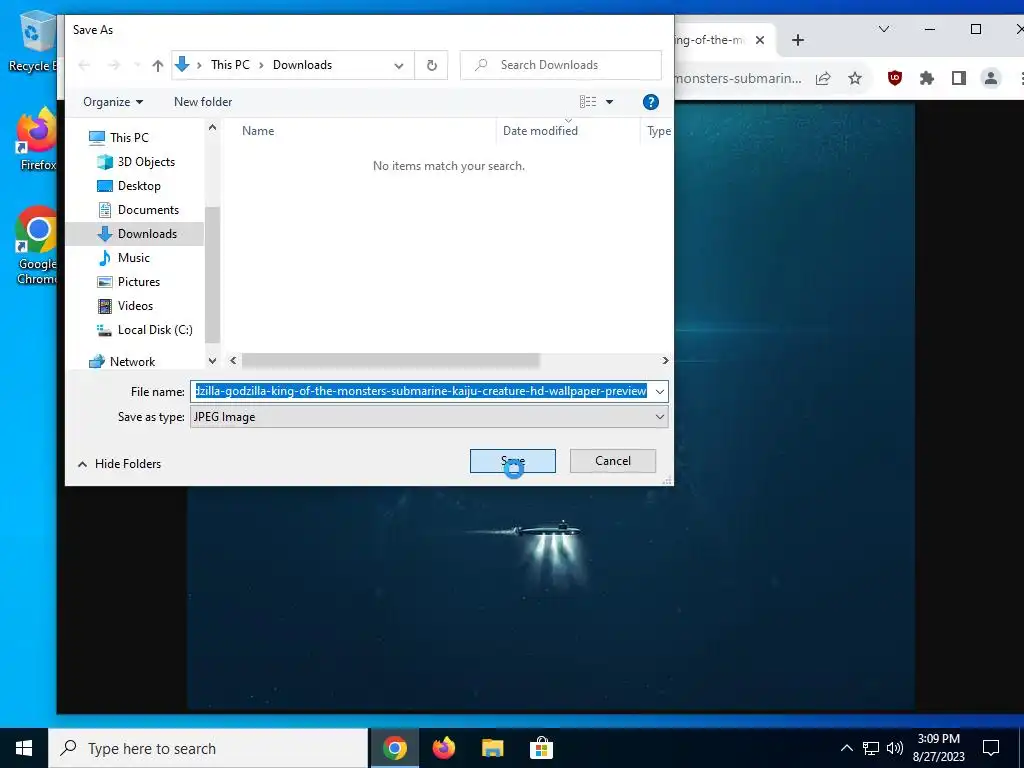1024x768 pixels.
Task: Open the volume tray icon
Action: point(895,748)
